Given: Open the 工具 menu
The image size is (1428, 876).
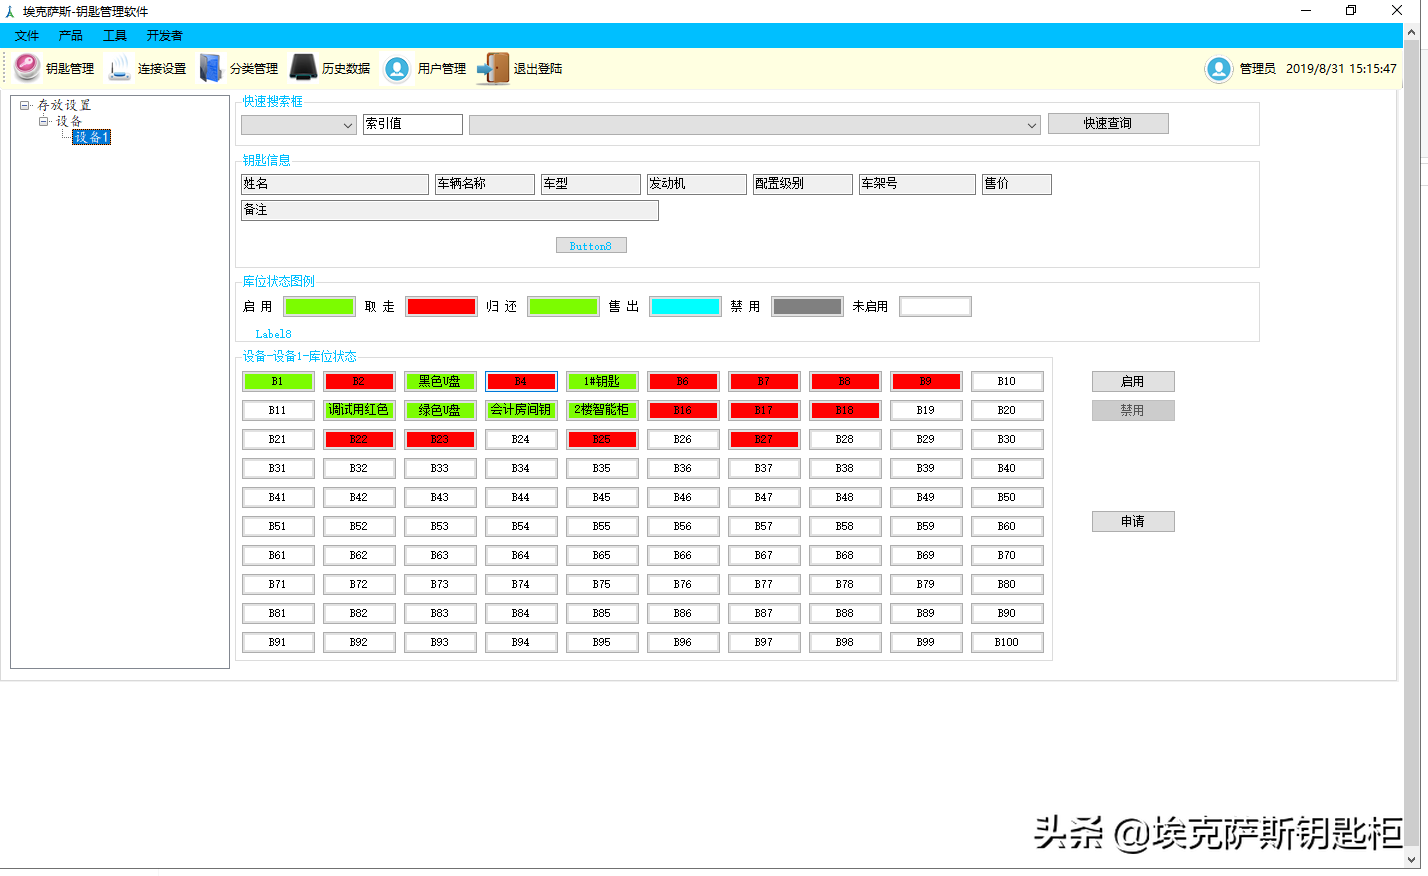Looking at the screenshot, I should [115, 35].
